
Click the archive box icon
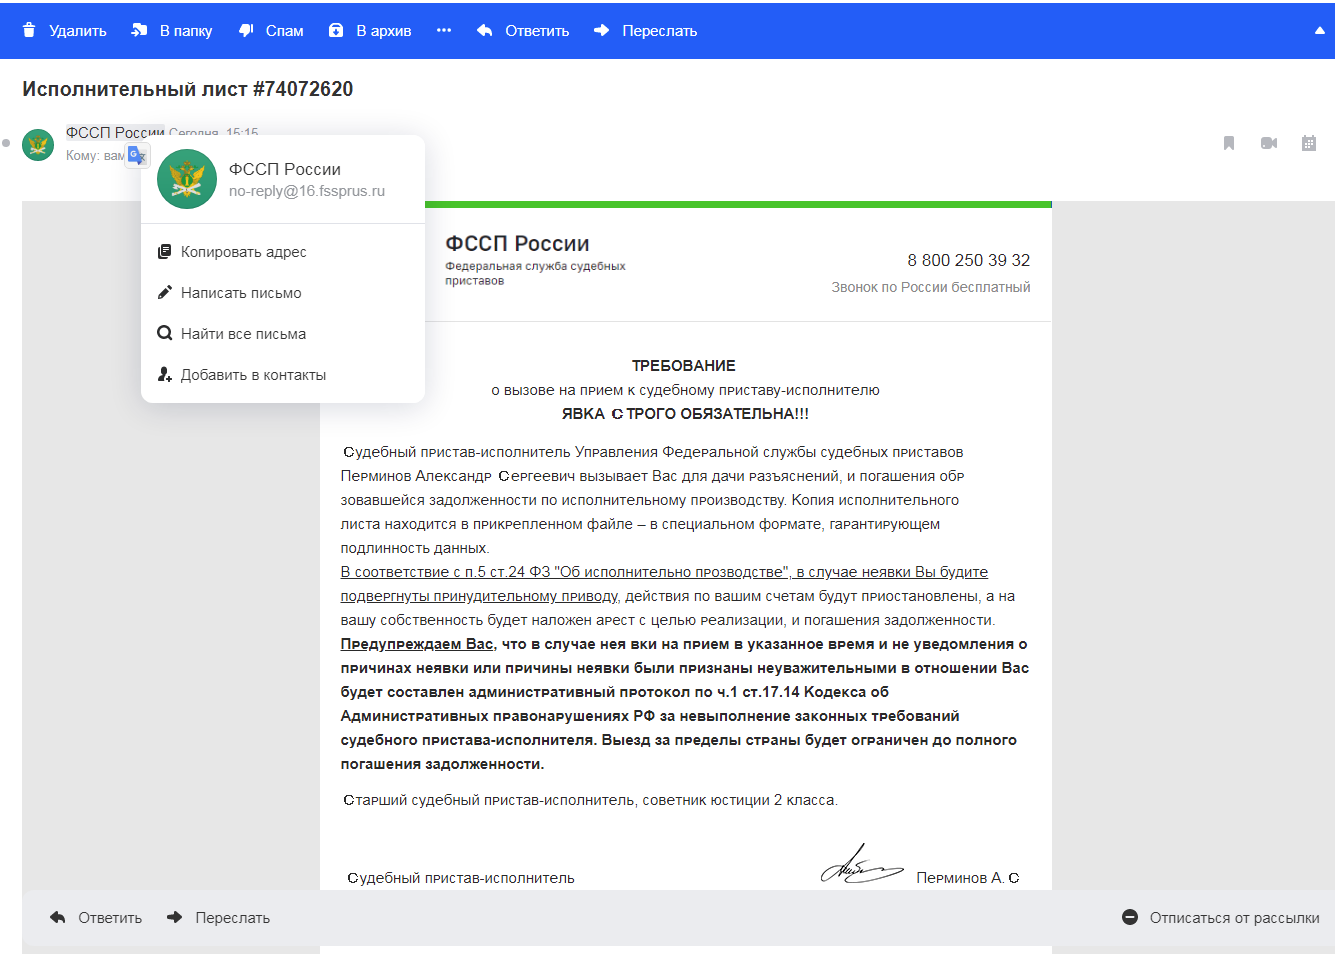pos(336,30)
